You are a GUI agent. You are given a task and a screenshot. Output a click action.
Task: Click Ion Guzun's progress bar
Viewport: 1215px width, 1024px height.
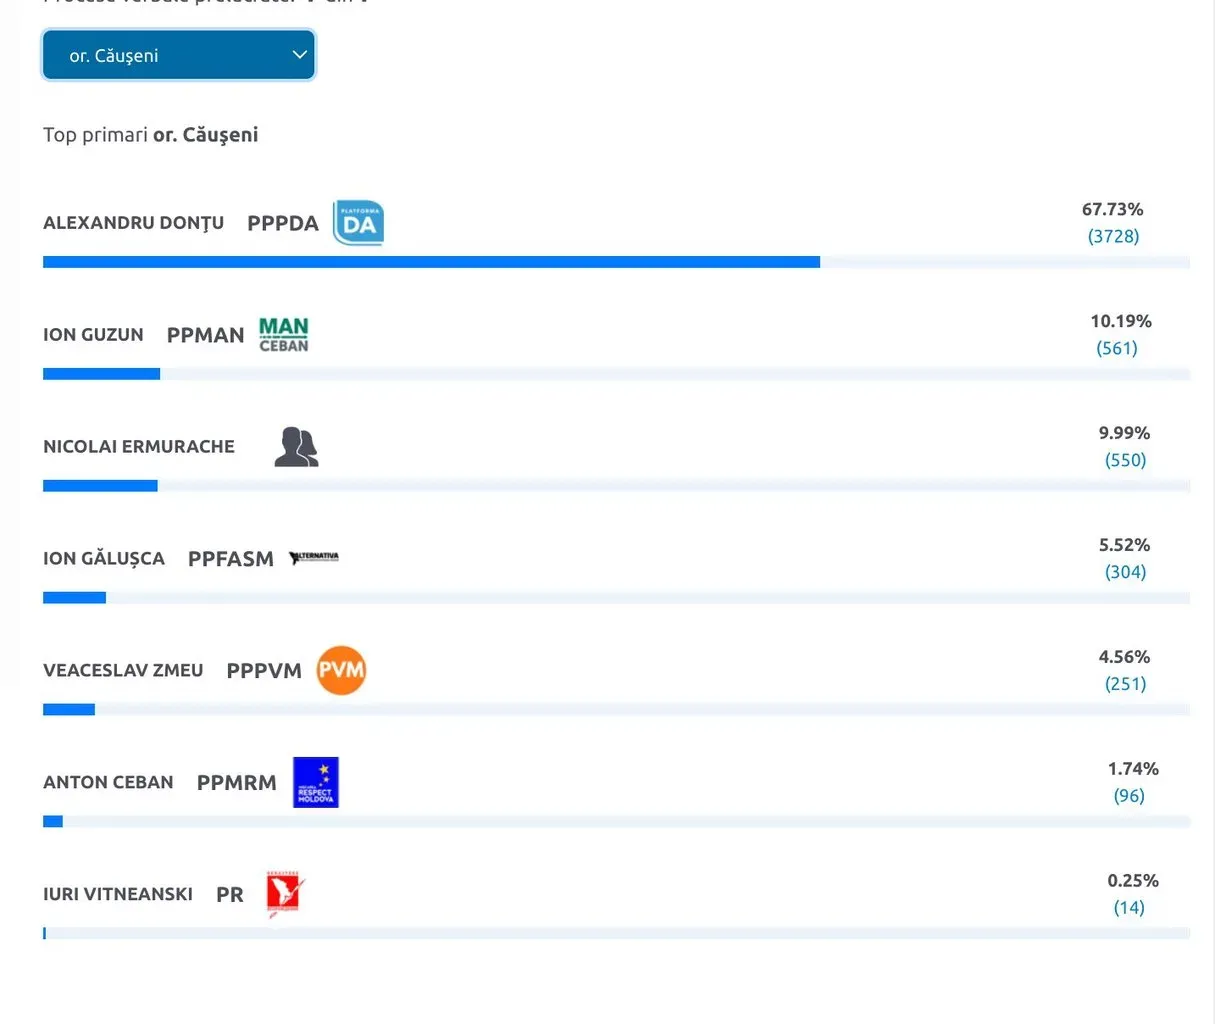(x=616, y=374)
